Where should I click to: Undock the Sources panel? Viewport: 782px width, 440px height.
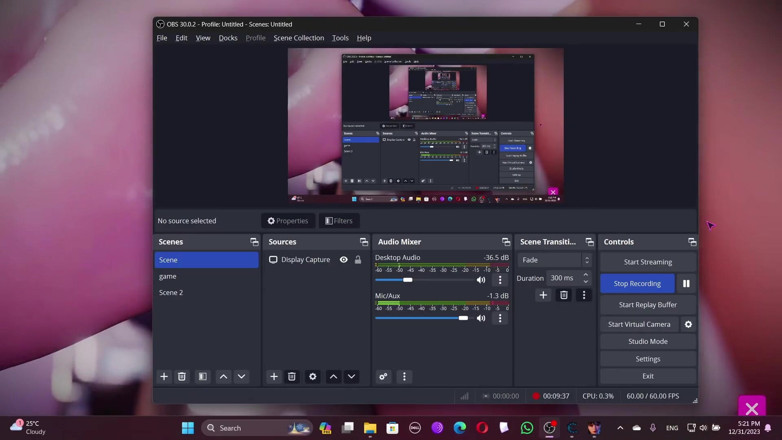click(364, 242)
